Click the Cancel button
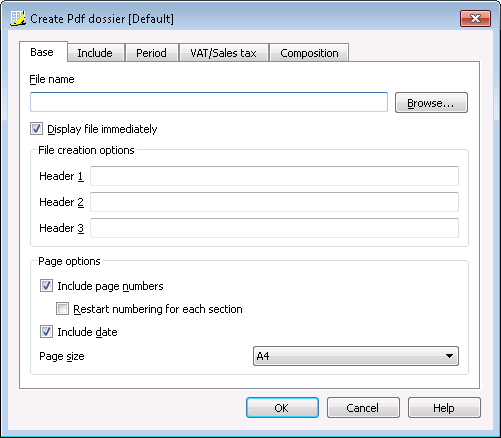This screenshot has height=438, width=501. coord(363,408)
